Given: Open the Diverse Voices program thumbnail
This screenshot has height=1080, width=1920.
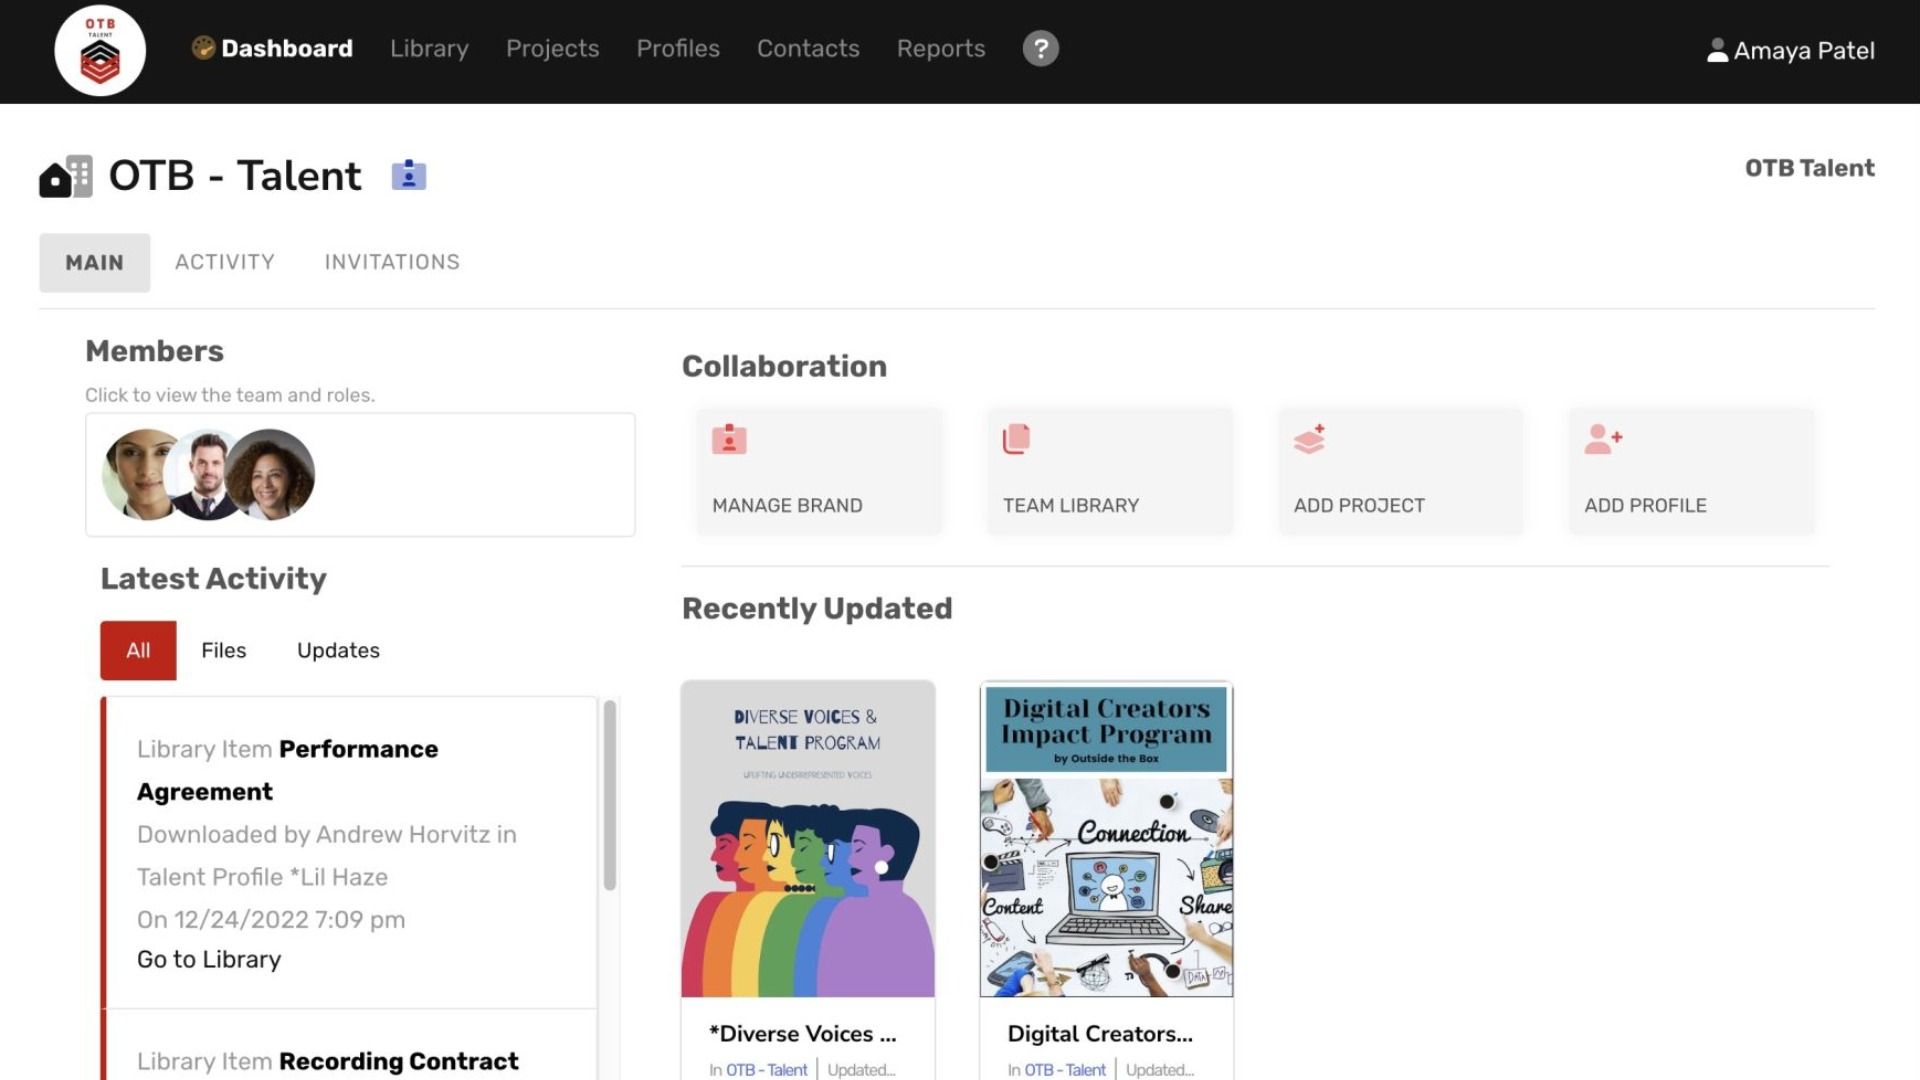Looking at the screenshot, I should coord(808,838).
